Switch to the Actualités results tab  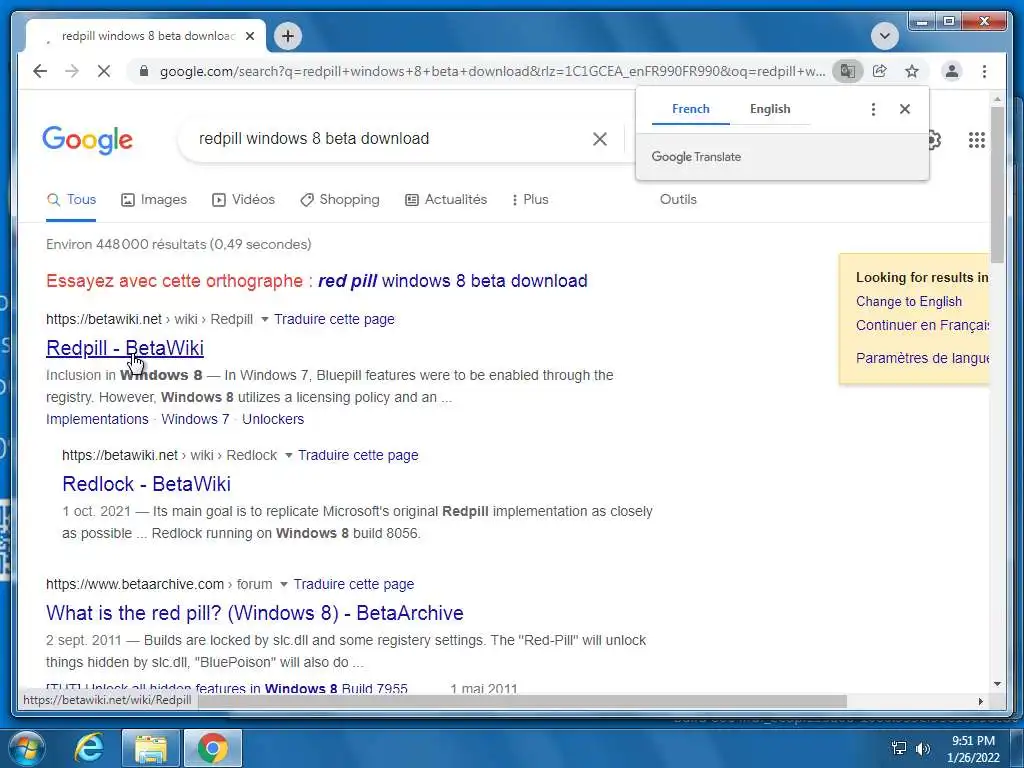[446, 200]
